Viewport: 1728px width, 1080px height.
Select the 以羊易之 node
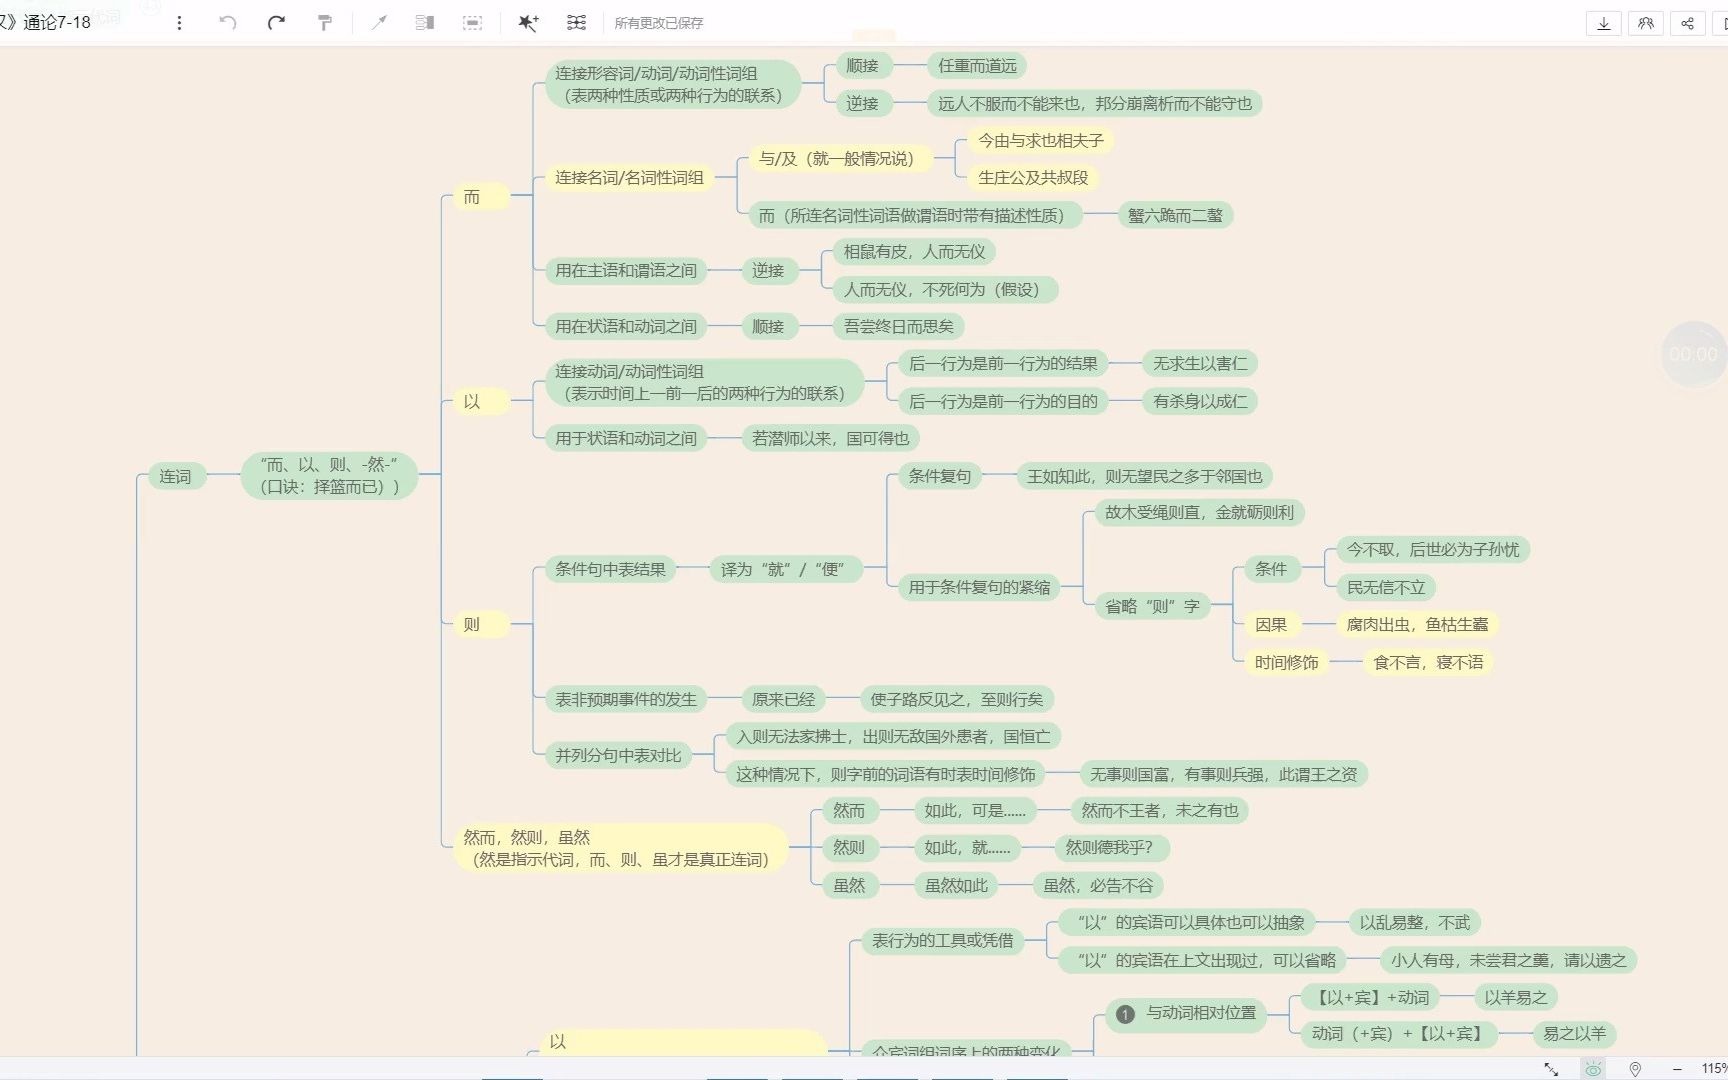pyautogui.click(x=1515, y=997)
